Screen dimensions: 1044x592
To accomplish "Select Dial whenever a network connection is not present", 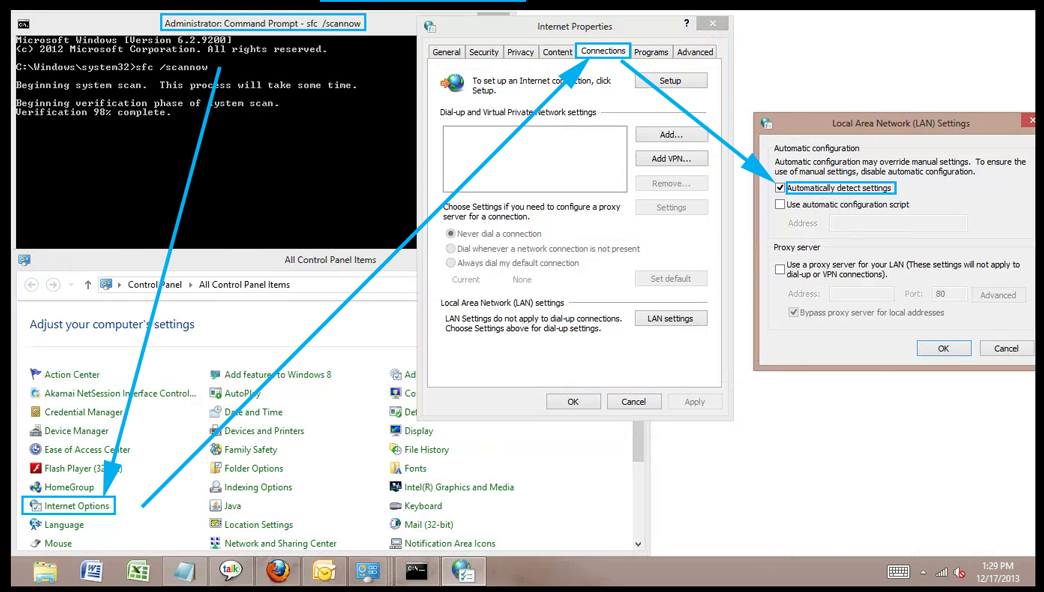I will [x=451, y=248].
